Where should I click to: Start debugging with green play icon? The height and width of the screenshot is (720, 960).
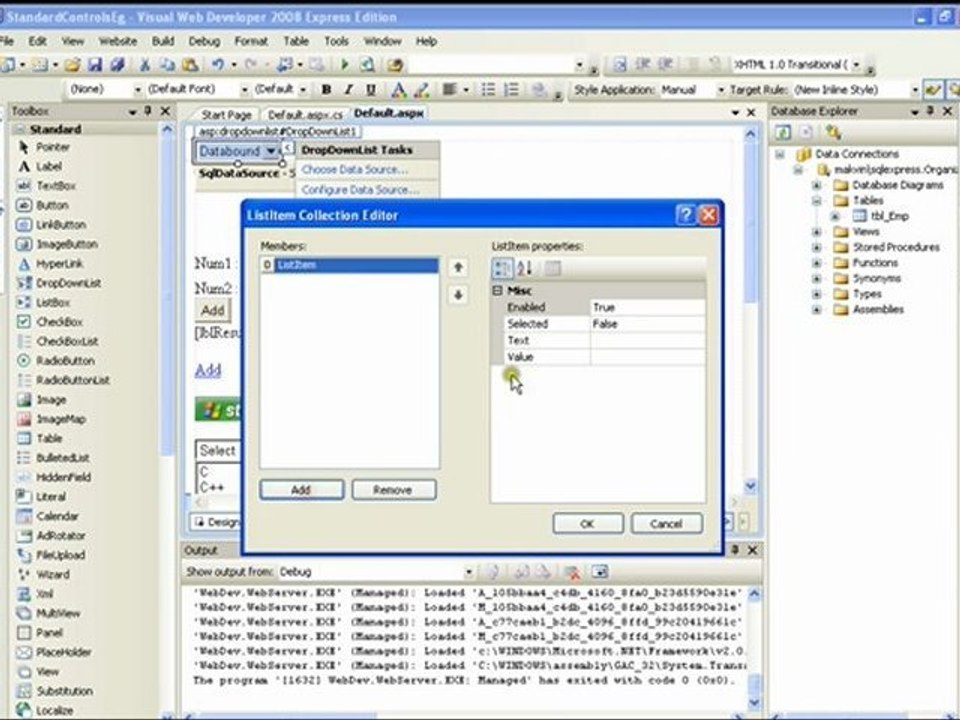[x=345, y=64]
